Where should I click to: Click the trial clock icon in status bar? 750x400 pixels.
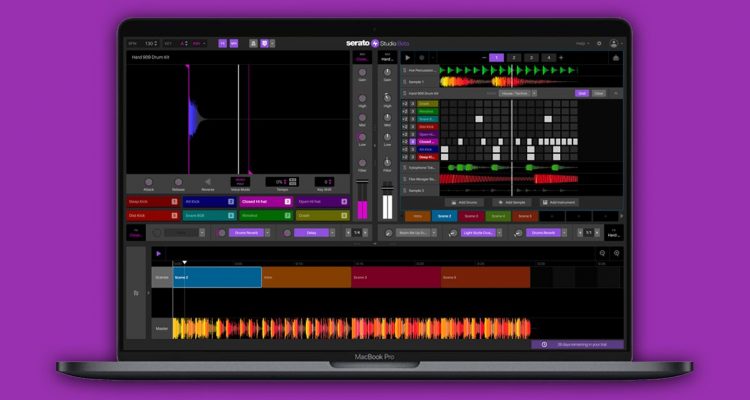pyautogui.click(x=544, y=344)
